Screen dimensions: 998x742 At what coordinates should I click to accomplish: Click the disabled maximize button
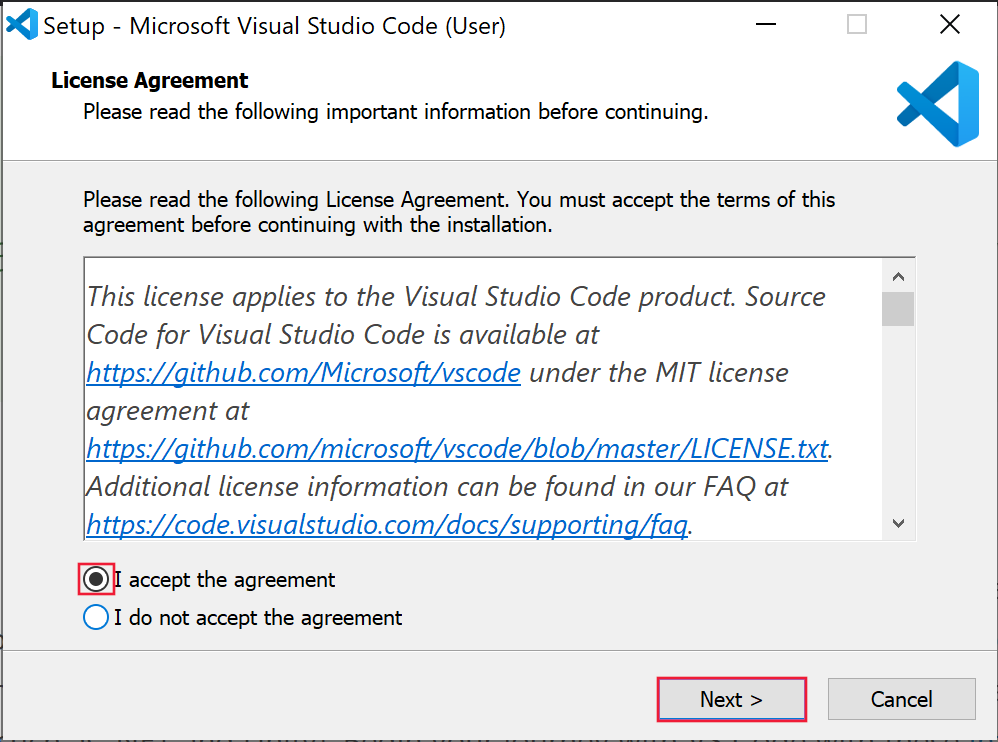pos(857,25)
